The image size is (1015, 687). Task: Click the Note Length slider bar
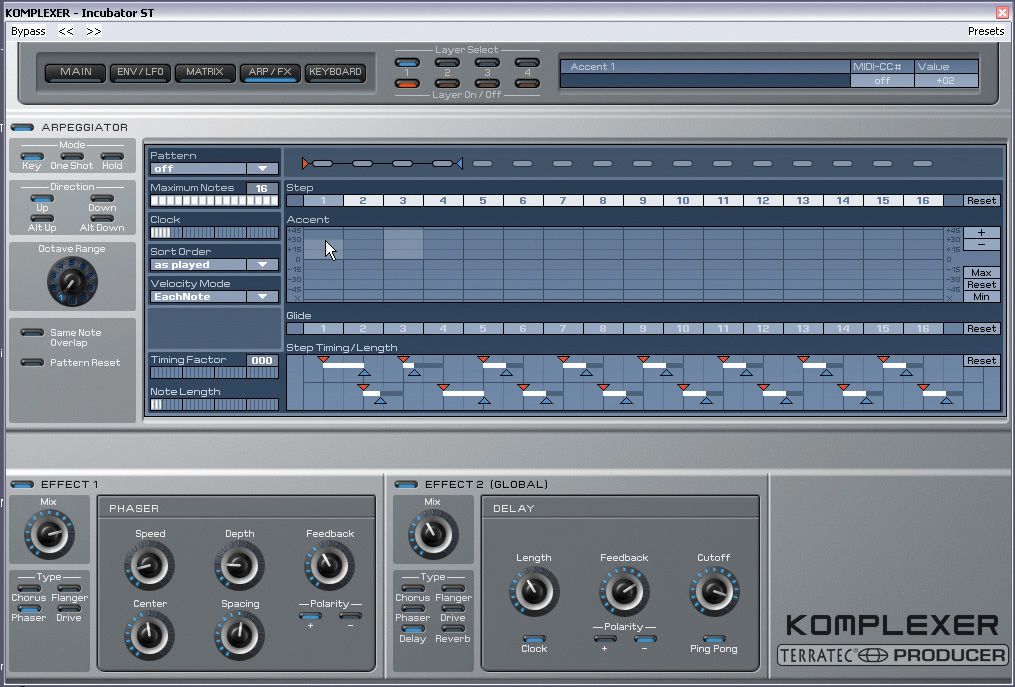214,405
